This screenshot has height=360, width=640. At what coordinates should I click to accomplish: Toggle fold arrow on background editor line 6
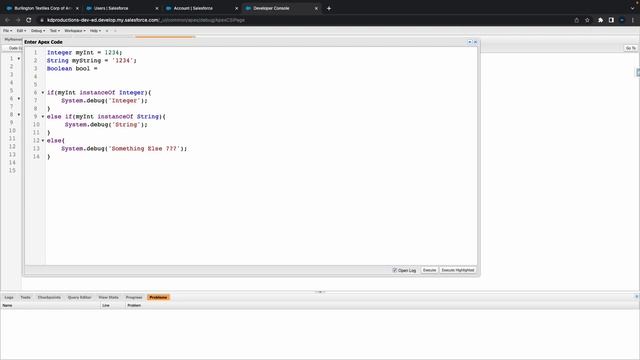point(19,99)
